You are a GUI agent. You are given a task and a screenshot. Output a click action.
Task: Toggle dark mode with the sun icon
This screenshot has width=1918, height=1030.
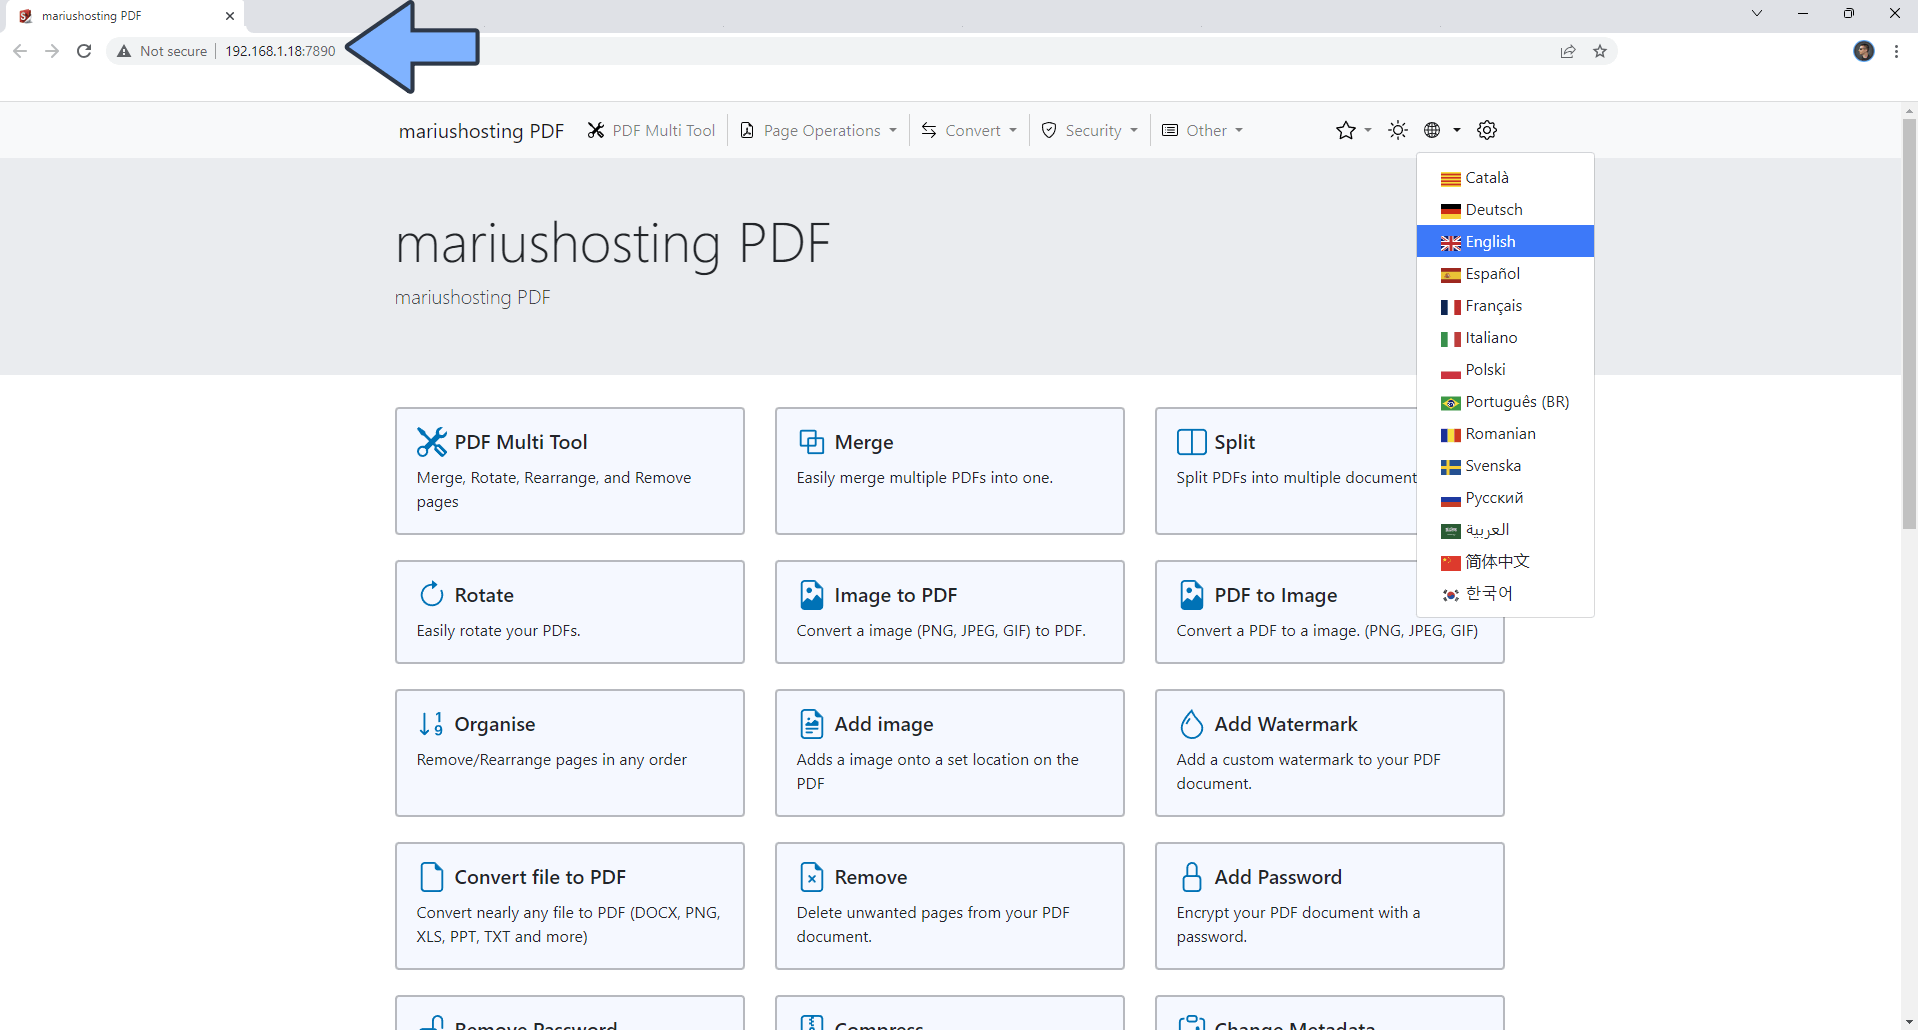point(1397,130)
